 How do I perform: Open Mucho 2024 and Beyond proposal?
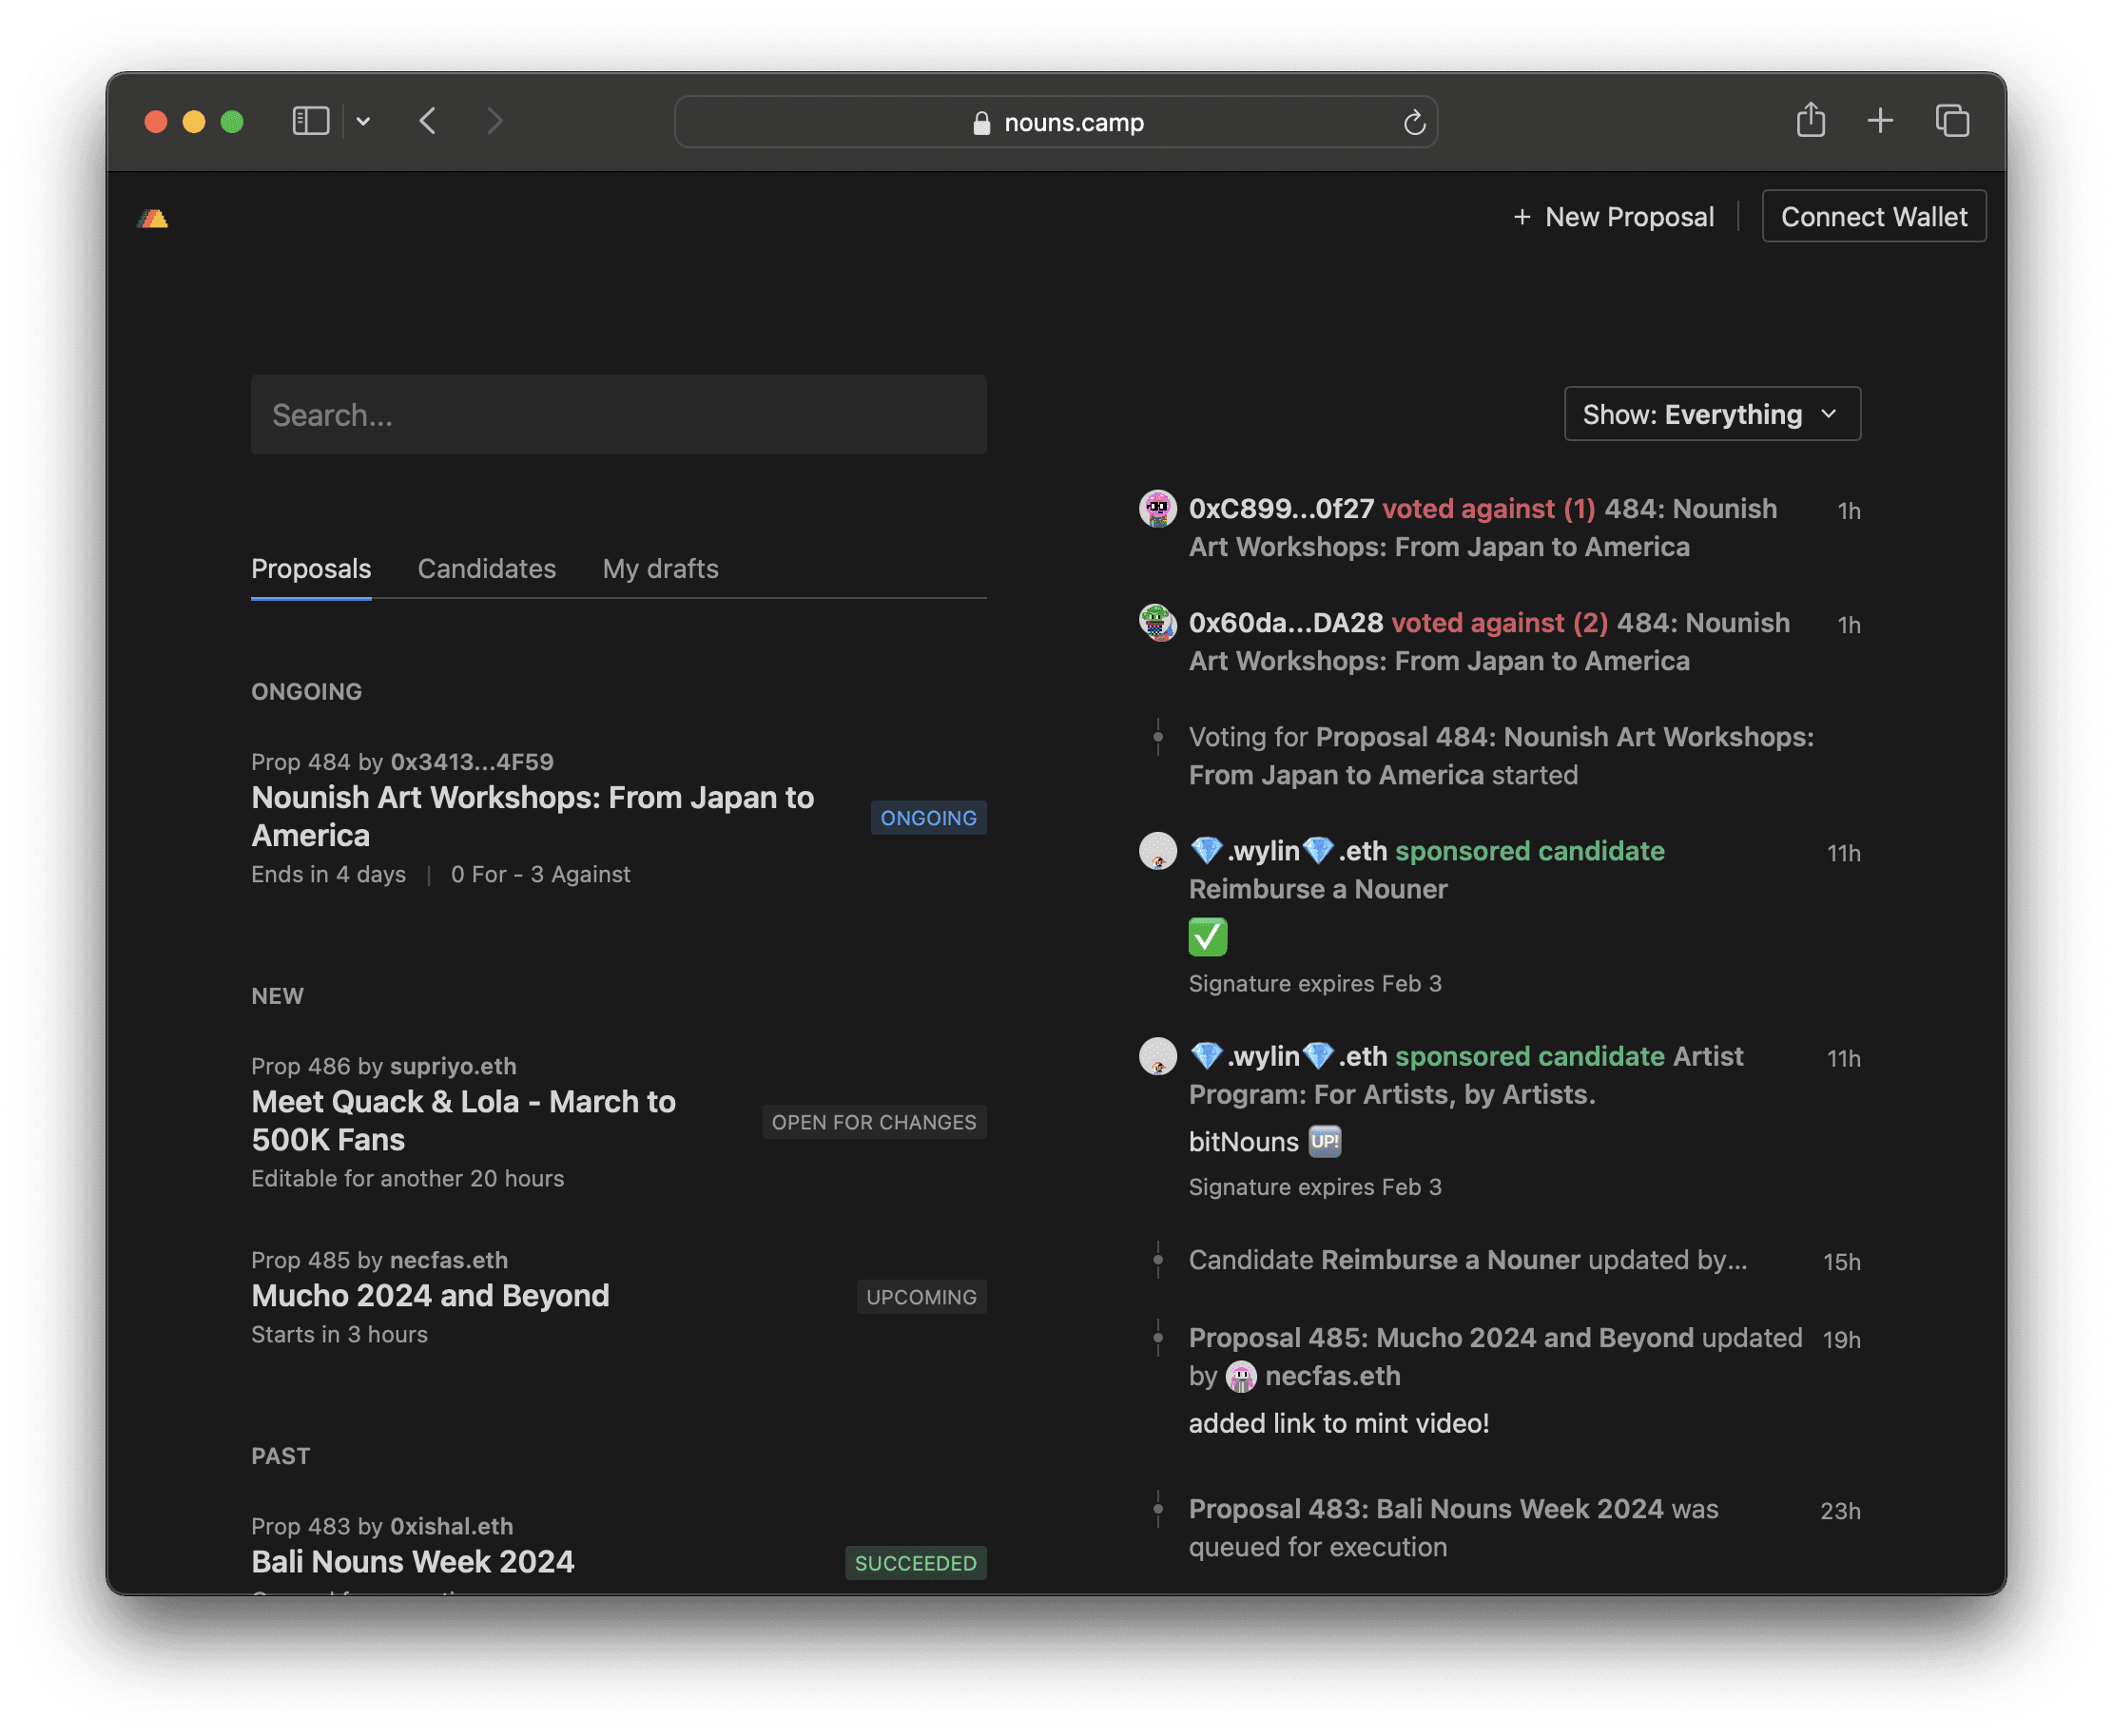(430, 1295)
